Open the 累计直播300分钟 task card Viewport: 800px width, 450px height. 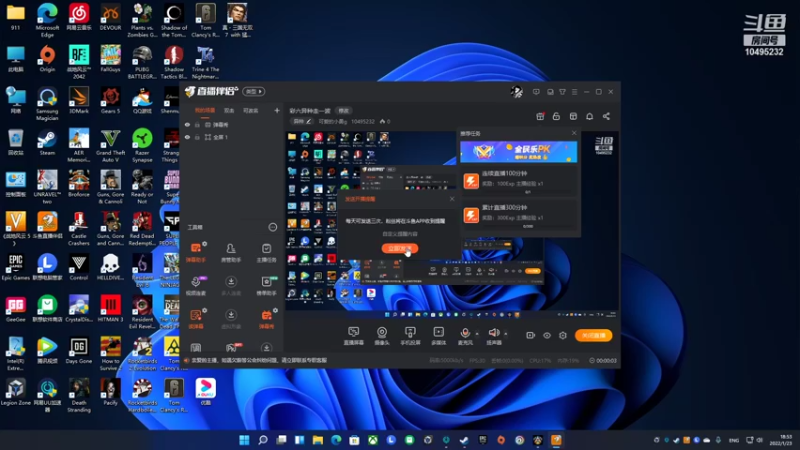[519, 215]
